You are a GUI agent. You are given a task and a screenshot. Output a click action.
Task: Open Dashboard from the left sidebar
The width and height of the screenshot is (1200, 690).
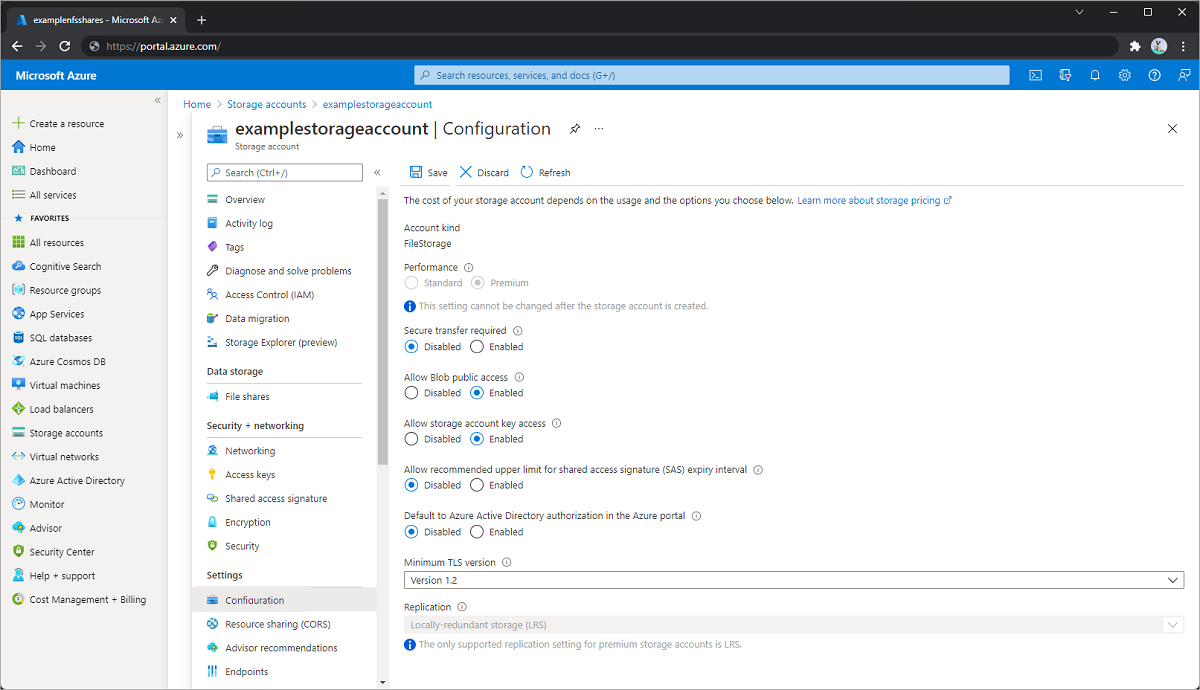pos(53,171)
